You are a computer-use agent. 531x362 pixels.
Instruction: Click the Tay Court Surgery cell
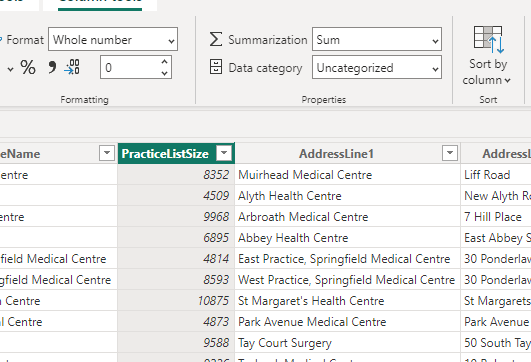(x=347, y=343)
